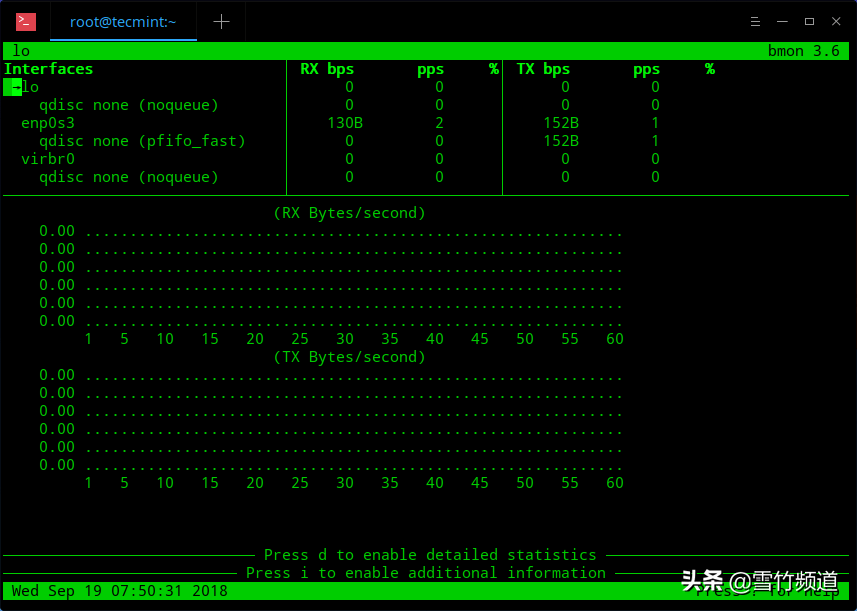Click the RX bps column header

coord(327,69)
